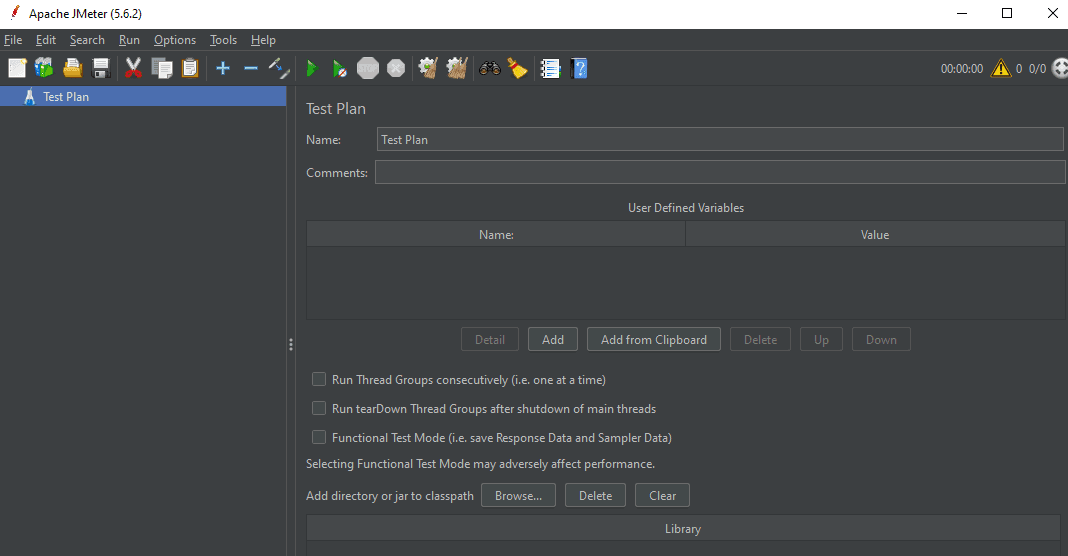Image resolution: width=1068 pixels, height=556 pixels.
Task: Click the Help question mark icon
Action: click(578, 68)
